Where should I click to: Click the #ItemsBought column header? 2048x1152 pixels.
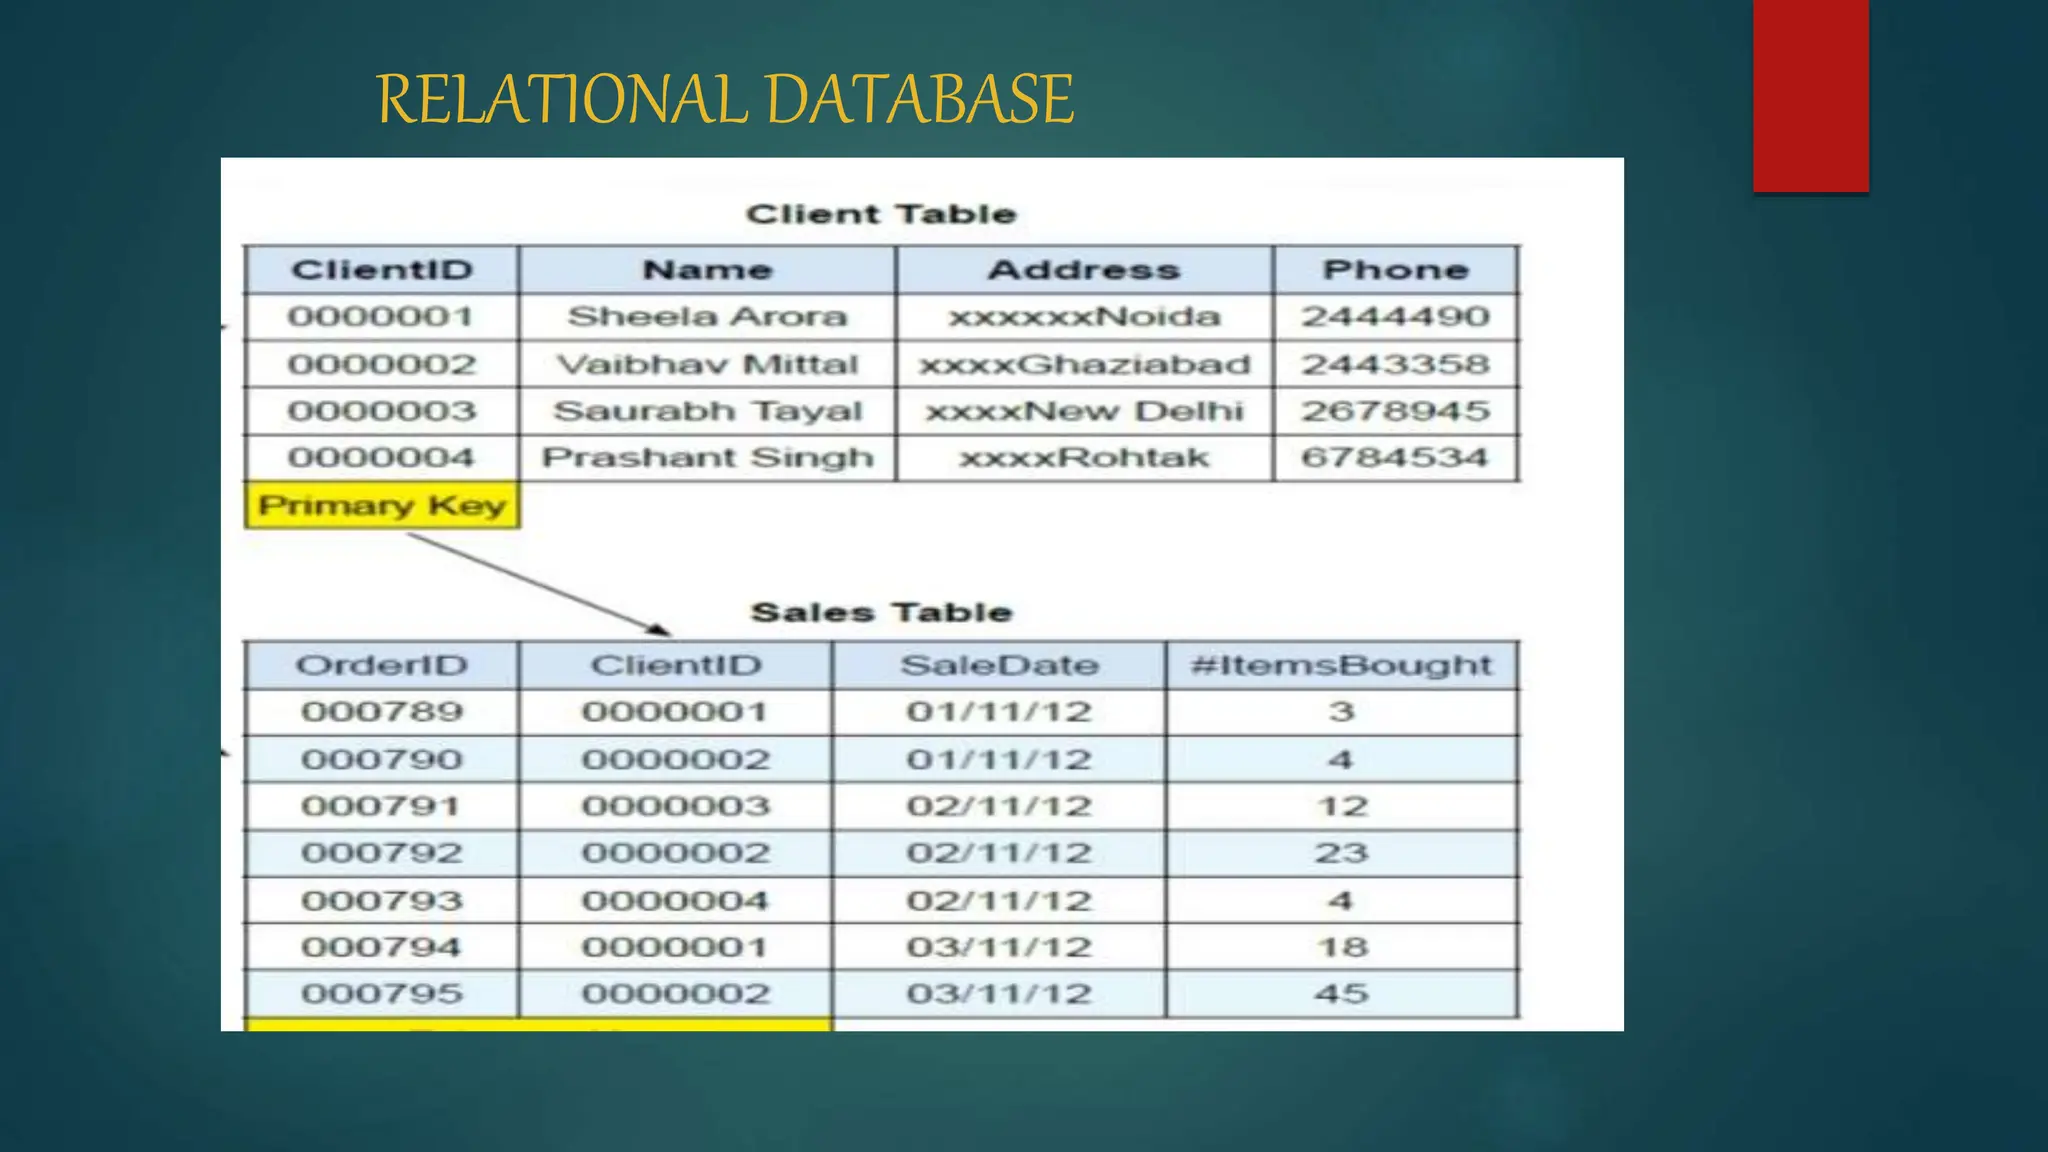(1341, 665)
